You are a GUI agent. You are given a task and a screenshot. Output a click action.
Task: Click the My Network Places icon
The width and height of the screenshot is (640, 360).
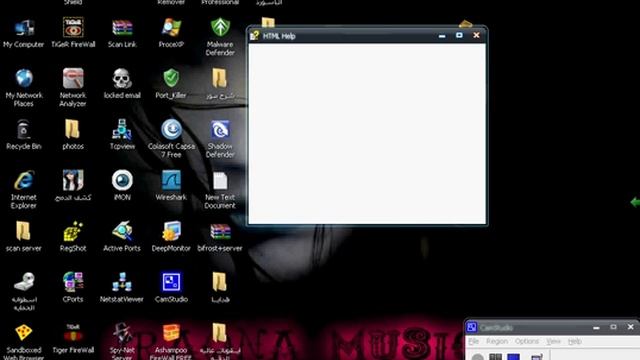[x=24, y=78]
